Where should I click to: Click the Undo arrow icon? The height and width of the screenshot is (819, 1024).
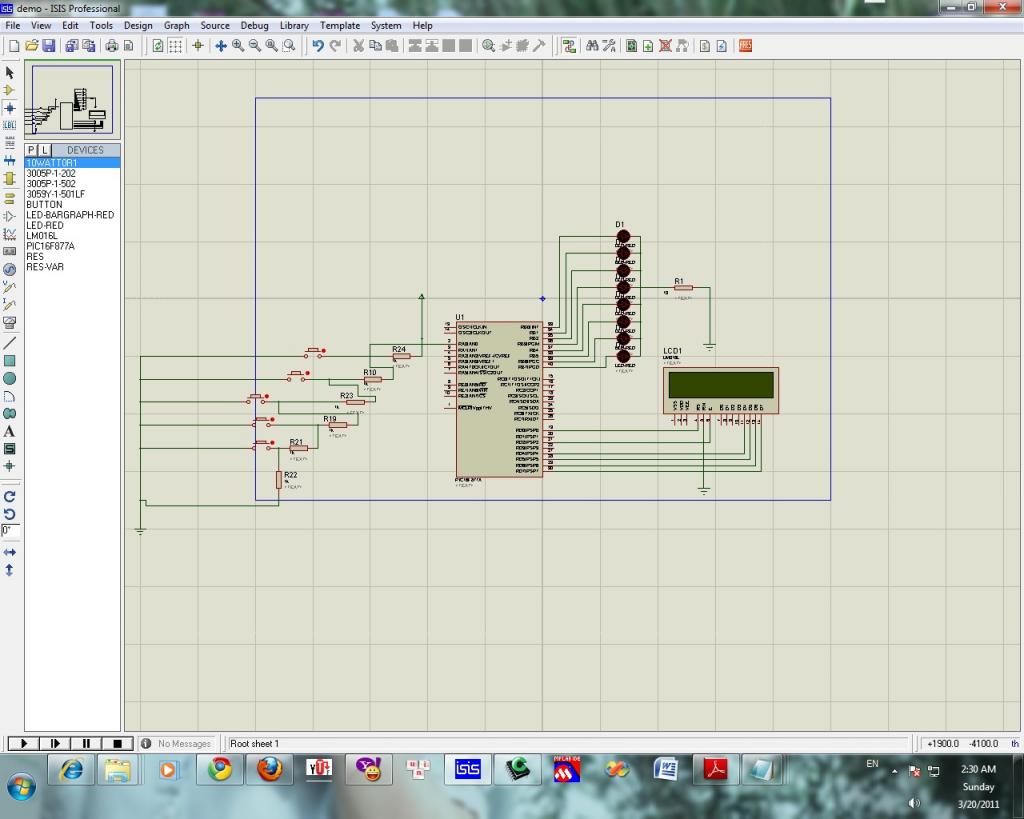(318, 46)
